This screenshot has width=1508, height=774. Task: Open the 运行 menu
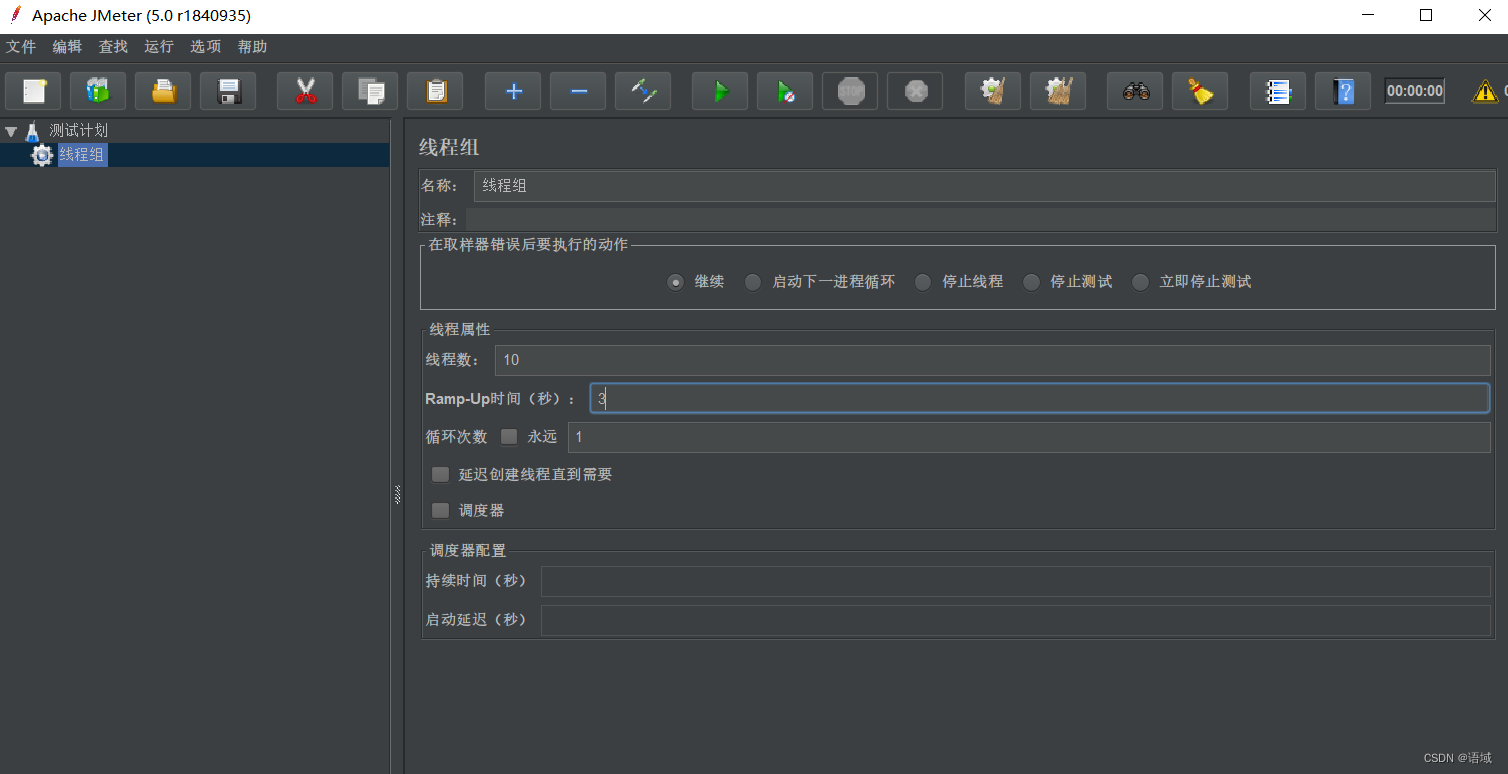pyautogui.click(x=159, y=47)
